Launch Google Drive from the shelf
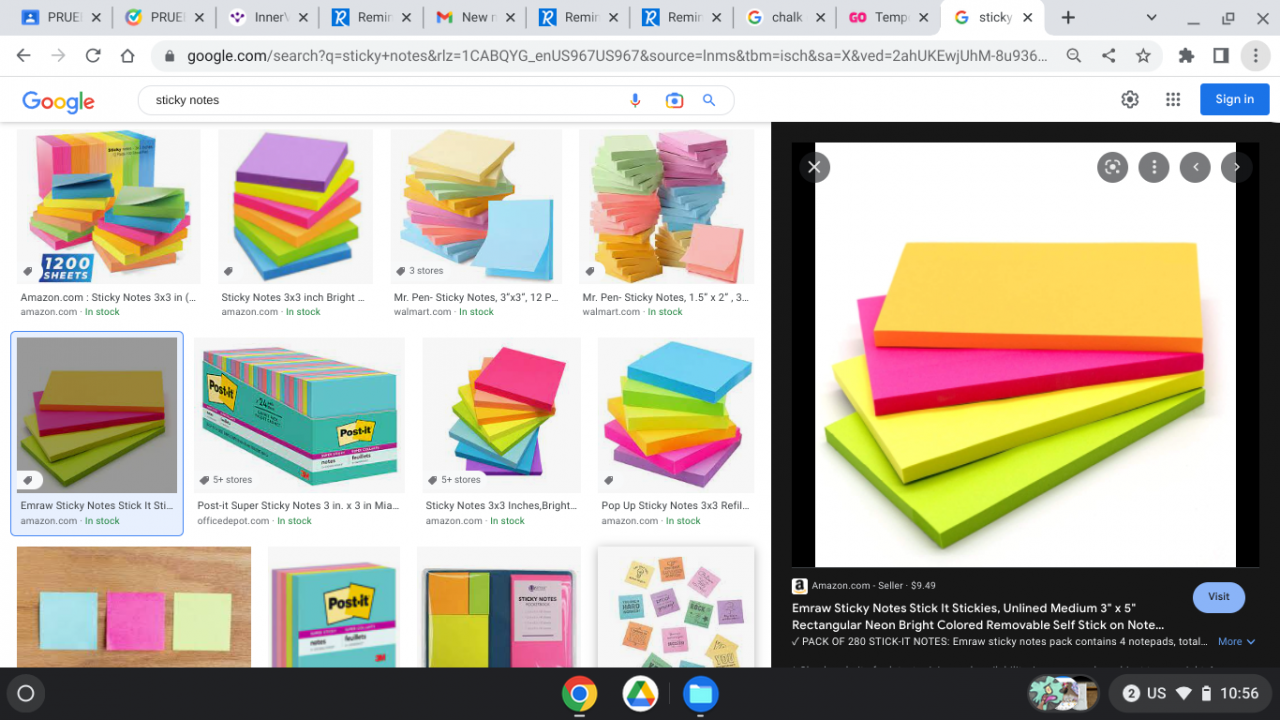This screenshot has width=1280, height=720. (640, 693)
